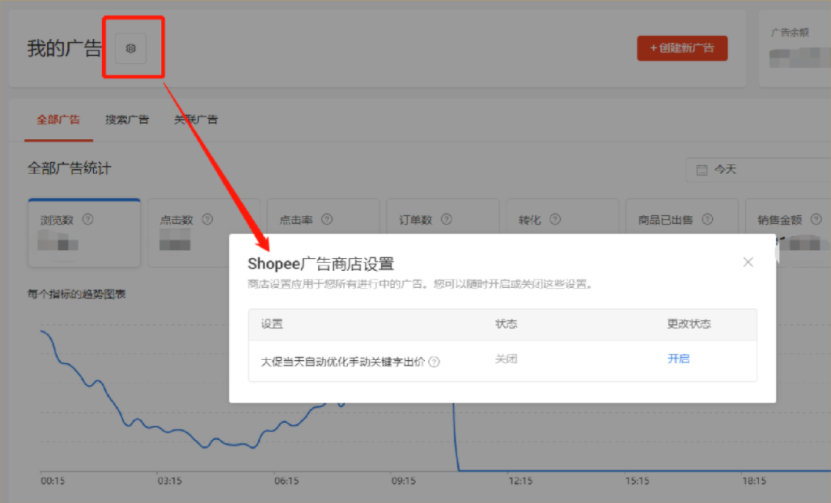The width and height of the screenshot is (831, 503).
Task: Click the 关闭 status text in dialog
Action: (506, 359)
